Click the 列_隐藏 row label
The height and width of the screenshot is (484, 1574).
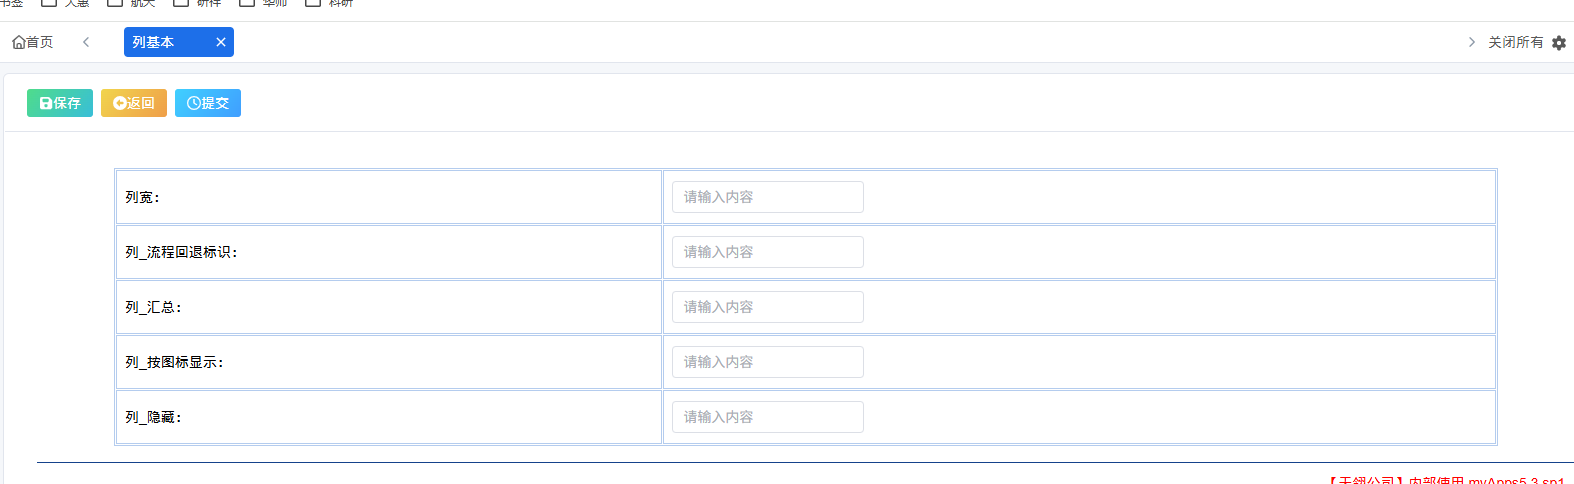click(x=153, y=417)
